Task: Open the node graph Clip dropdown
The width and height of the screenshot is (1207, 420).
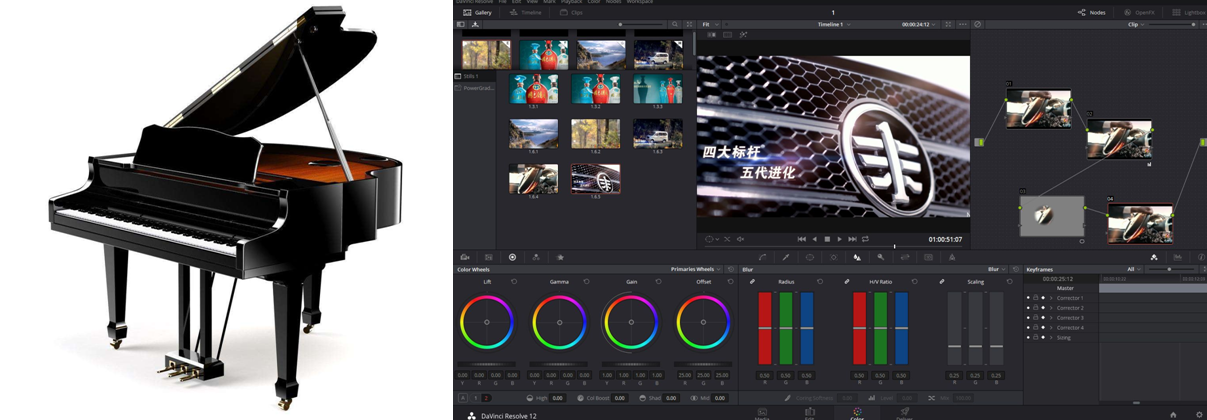Action: tap(1135, 24)
